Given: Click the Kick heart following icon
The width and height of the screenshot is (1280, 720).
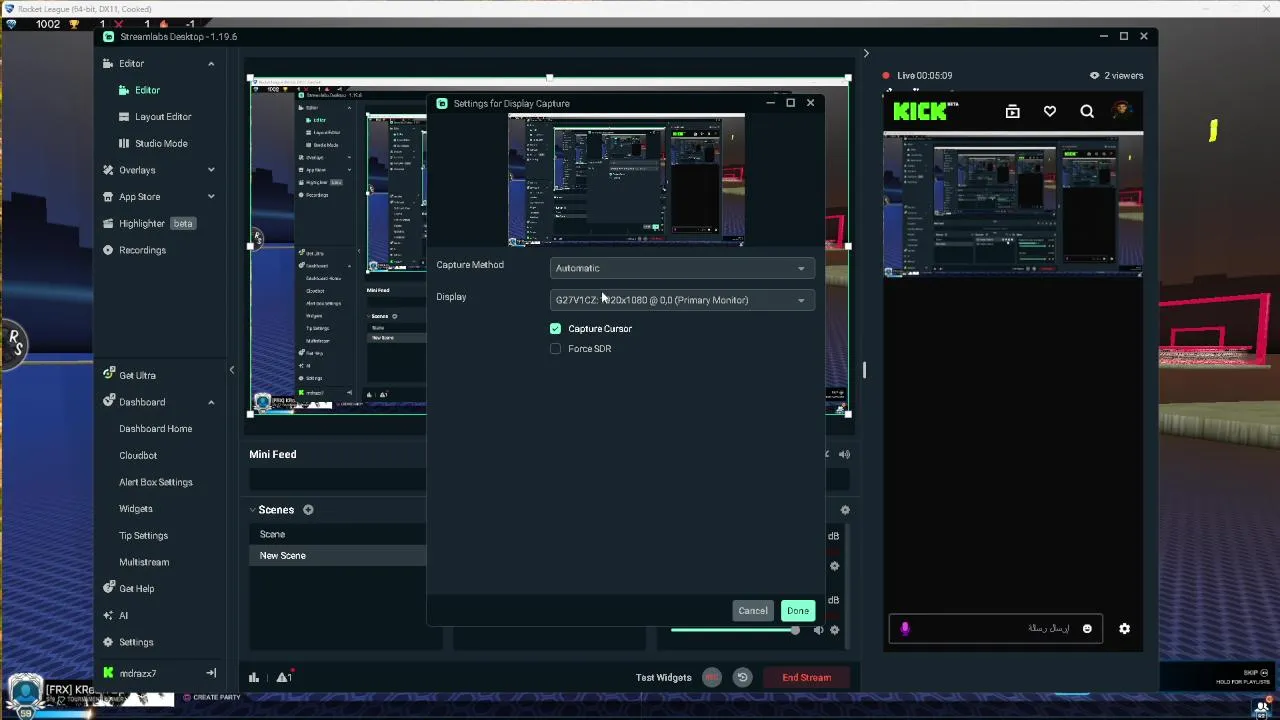Looking at the screenshot, I should click(x=1050, y=112).
